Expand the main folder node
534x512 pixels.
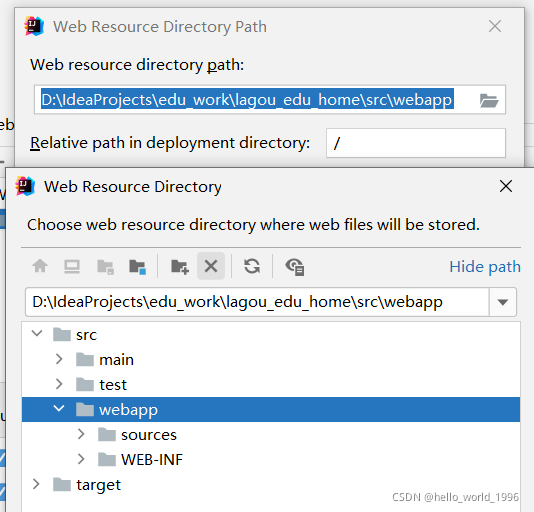[x=59, y=359]
